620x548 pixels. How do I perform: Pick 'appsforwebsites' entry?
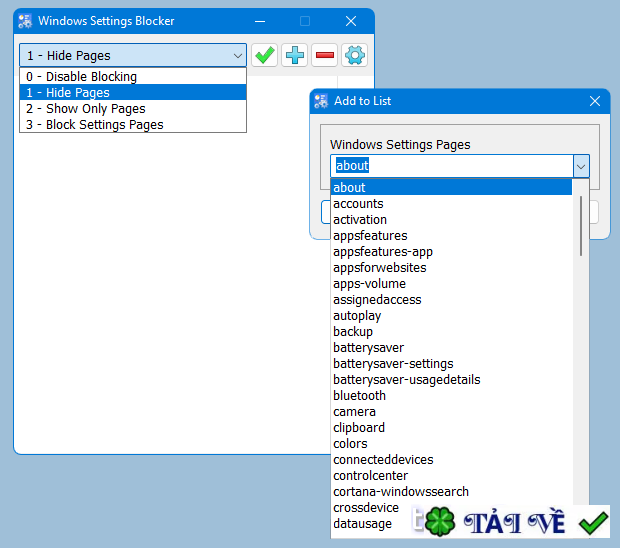coord(451,268)
